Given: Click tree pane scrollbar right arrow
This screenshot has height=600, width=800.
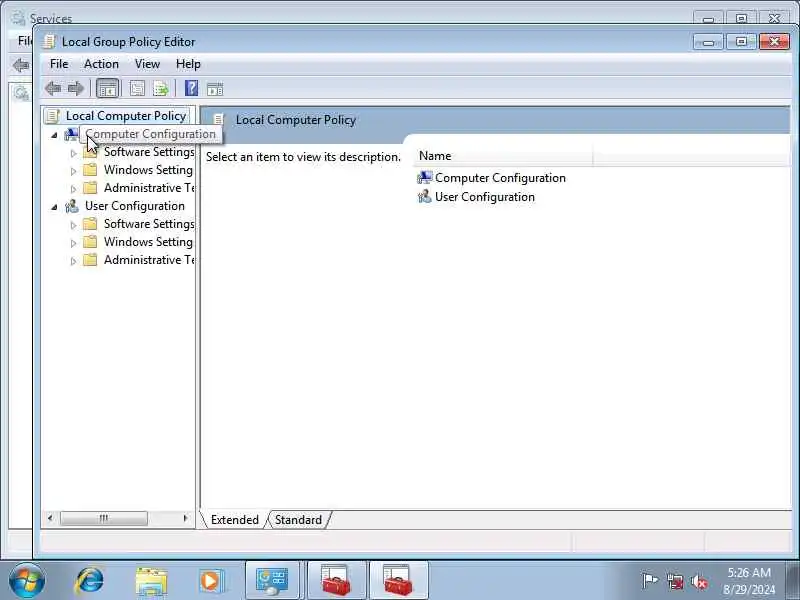Looking at the screenshot, I should click(x=185, y=518).
